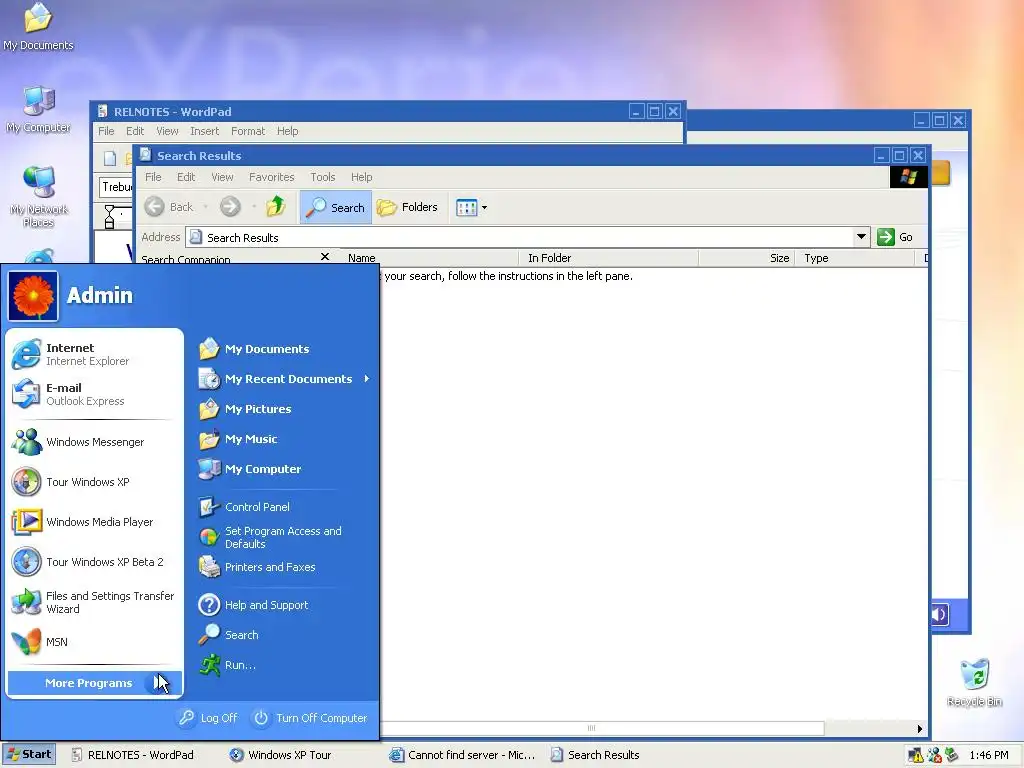1024x768 pixels.
Task: Open My Music folder in Start menu
Action: (285, 439)
